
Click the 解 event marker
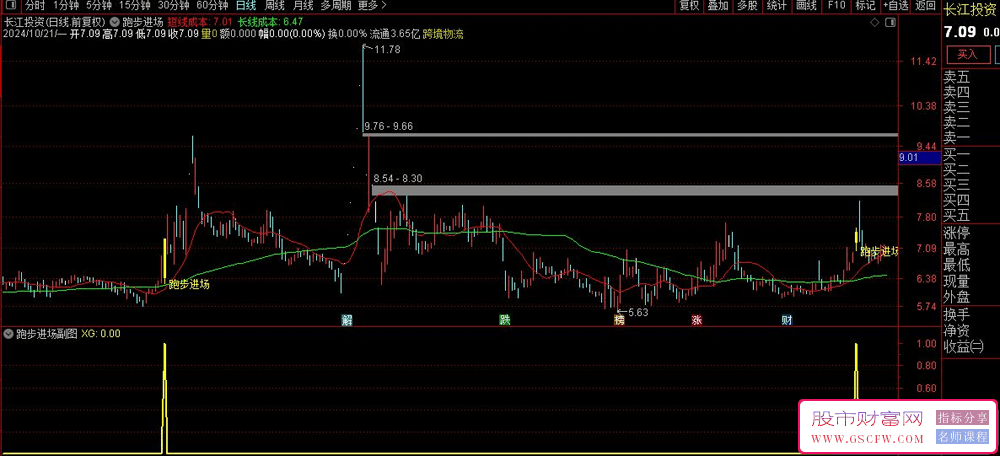346,320
